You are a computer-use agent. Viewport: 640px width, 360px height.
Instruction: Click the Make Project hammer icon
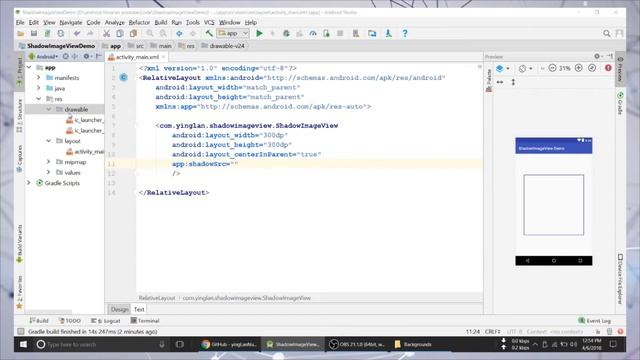pyautogui.click(x=209, y=33)
